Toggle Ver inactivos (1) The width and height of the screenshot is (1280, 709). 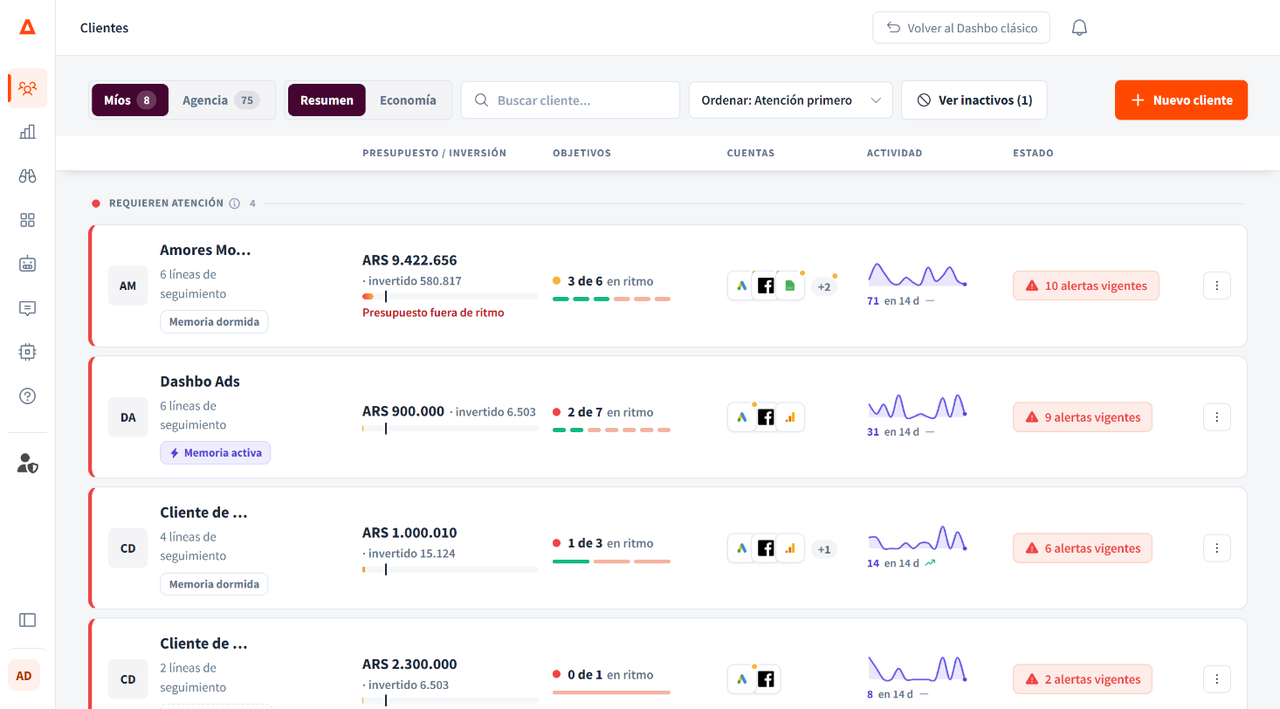974,100
